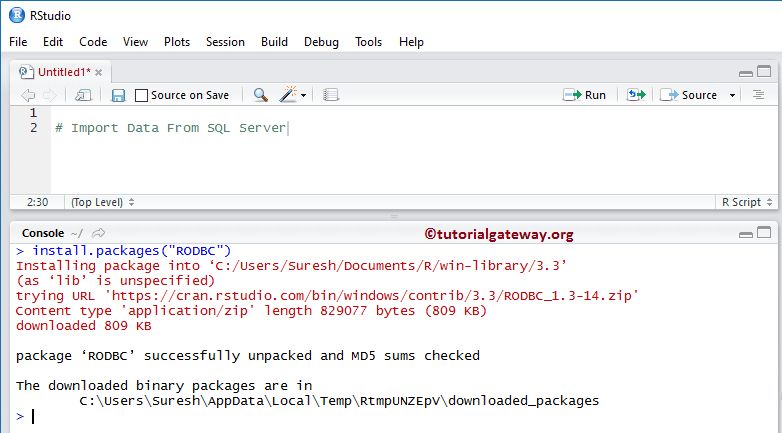Minimize the source editor pane

[x=746, y=73]
